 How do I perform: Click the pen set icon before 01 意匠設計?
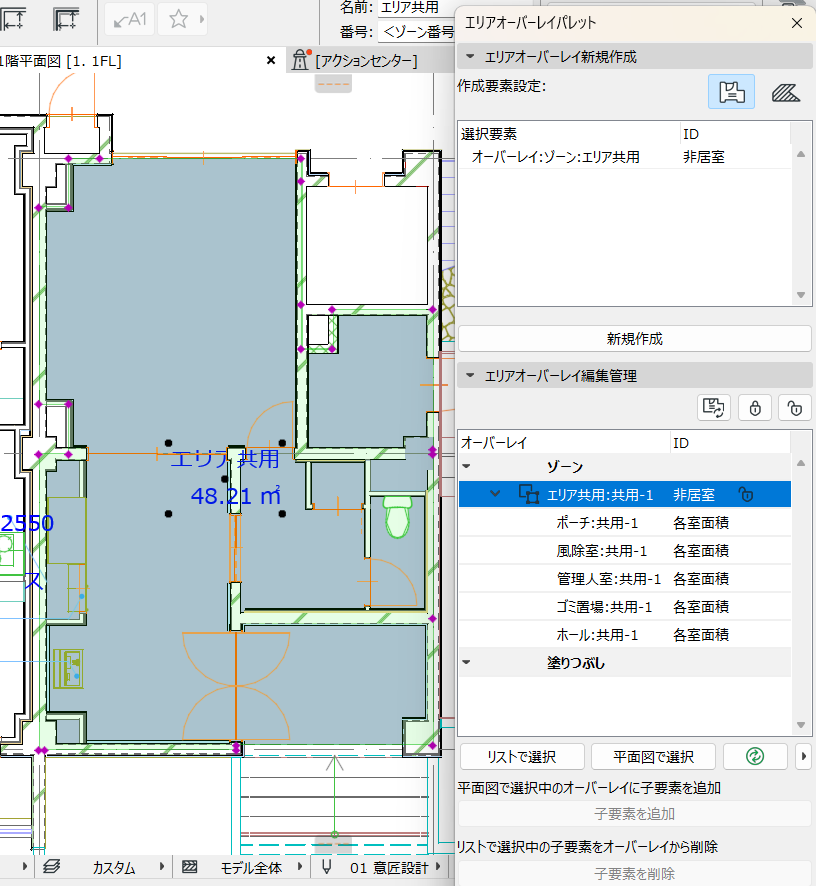click(327, 867)
